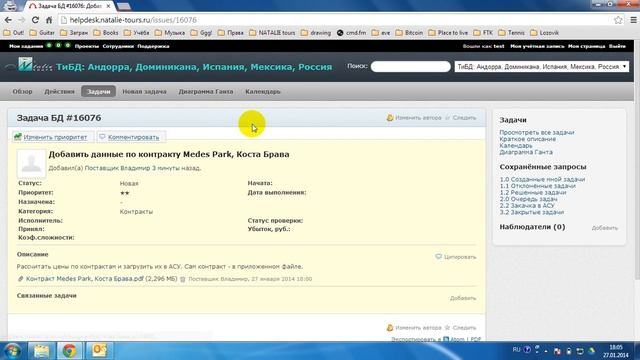Screen dimensions: 640x360
Task: Click the Natalie Tours logo
Action: (29, 66)
